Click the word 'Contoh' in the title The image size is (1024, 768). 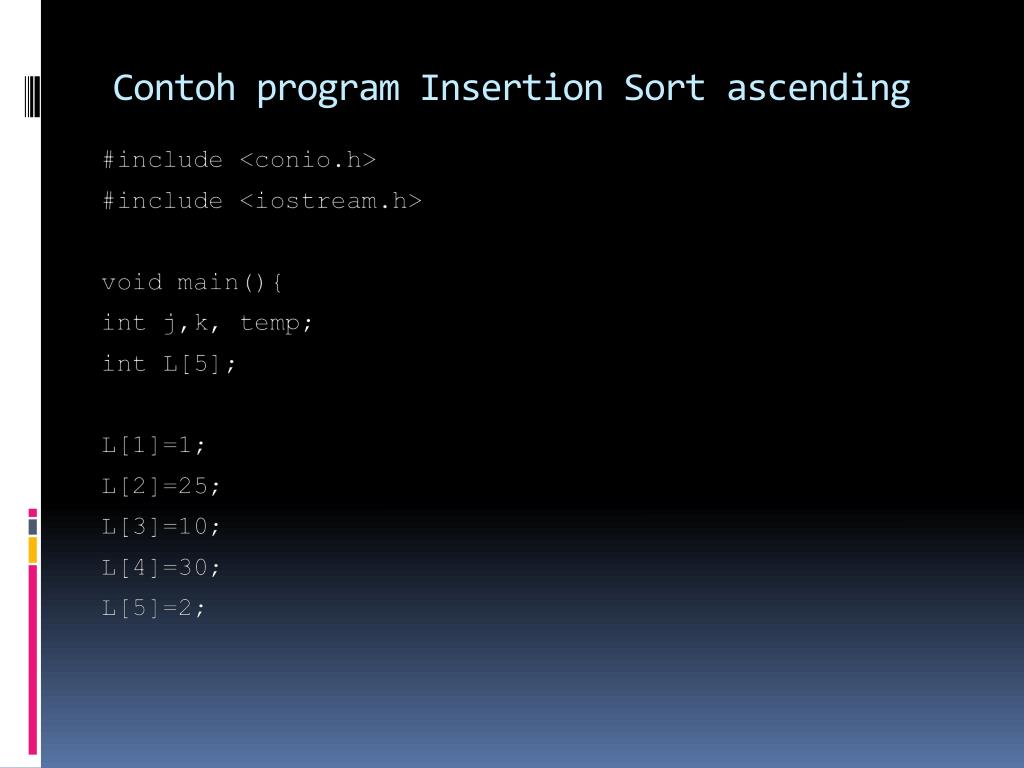pyautogui.click(x=174, y=88)
